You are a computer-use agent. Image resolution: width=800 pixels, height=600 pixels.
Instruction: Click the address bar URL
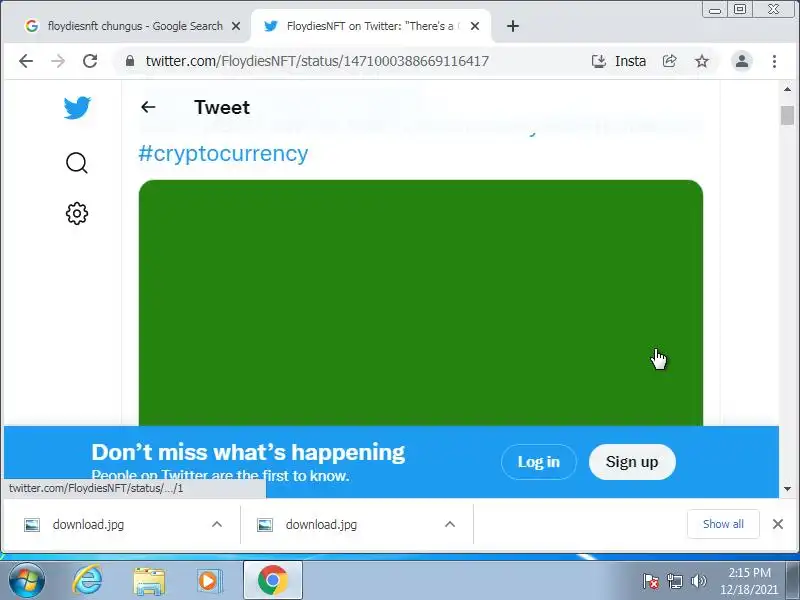point(317,61)
